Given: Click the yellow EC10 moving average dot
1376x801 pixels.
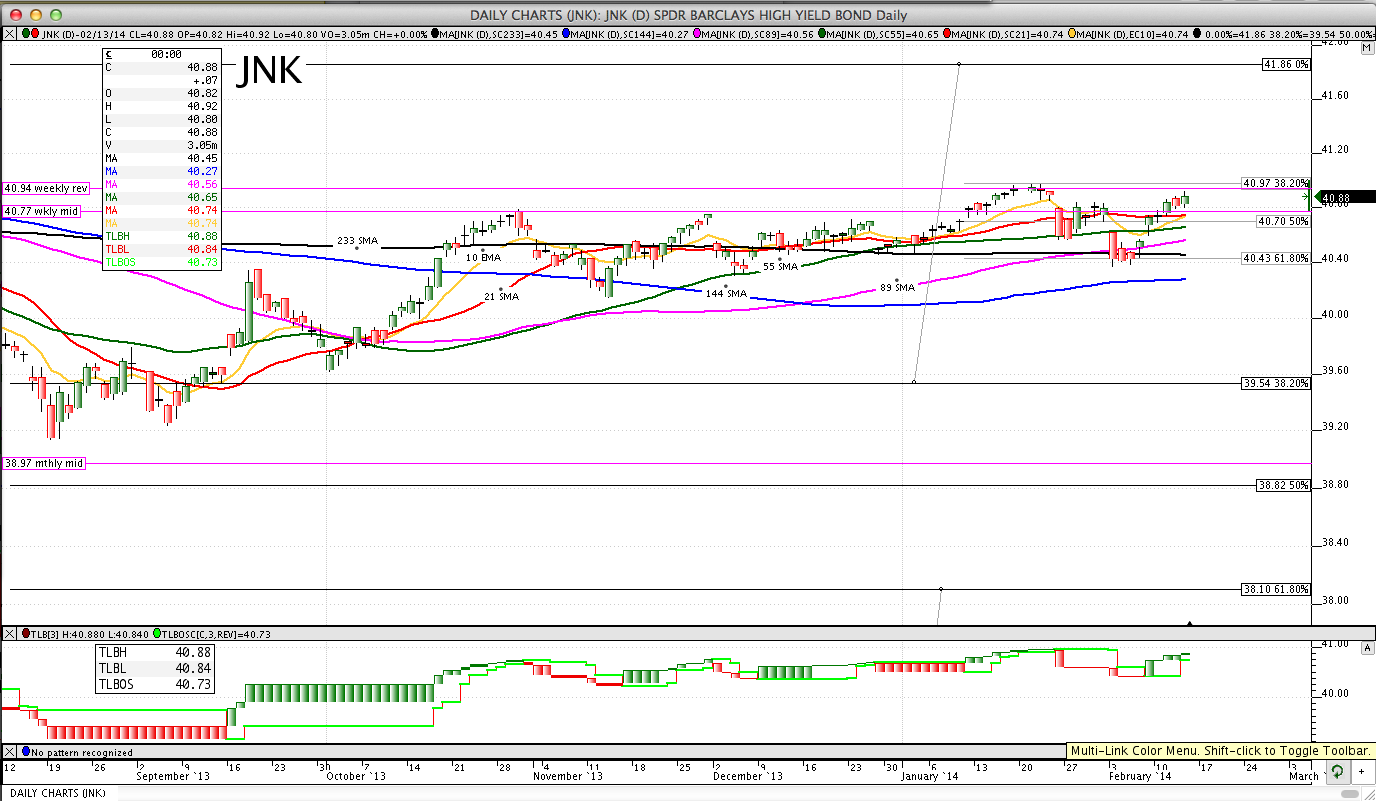Looking at the screenshot, I should coord(1071,33).
